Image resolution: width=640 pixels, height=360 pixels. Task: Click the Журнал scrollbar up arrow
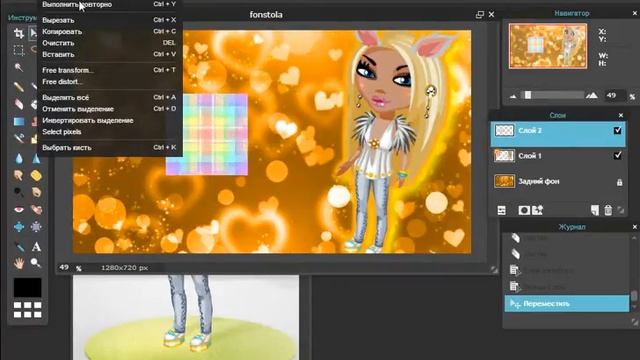point(634,238)
